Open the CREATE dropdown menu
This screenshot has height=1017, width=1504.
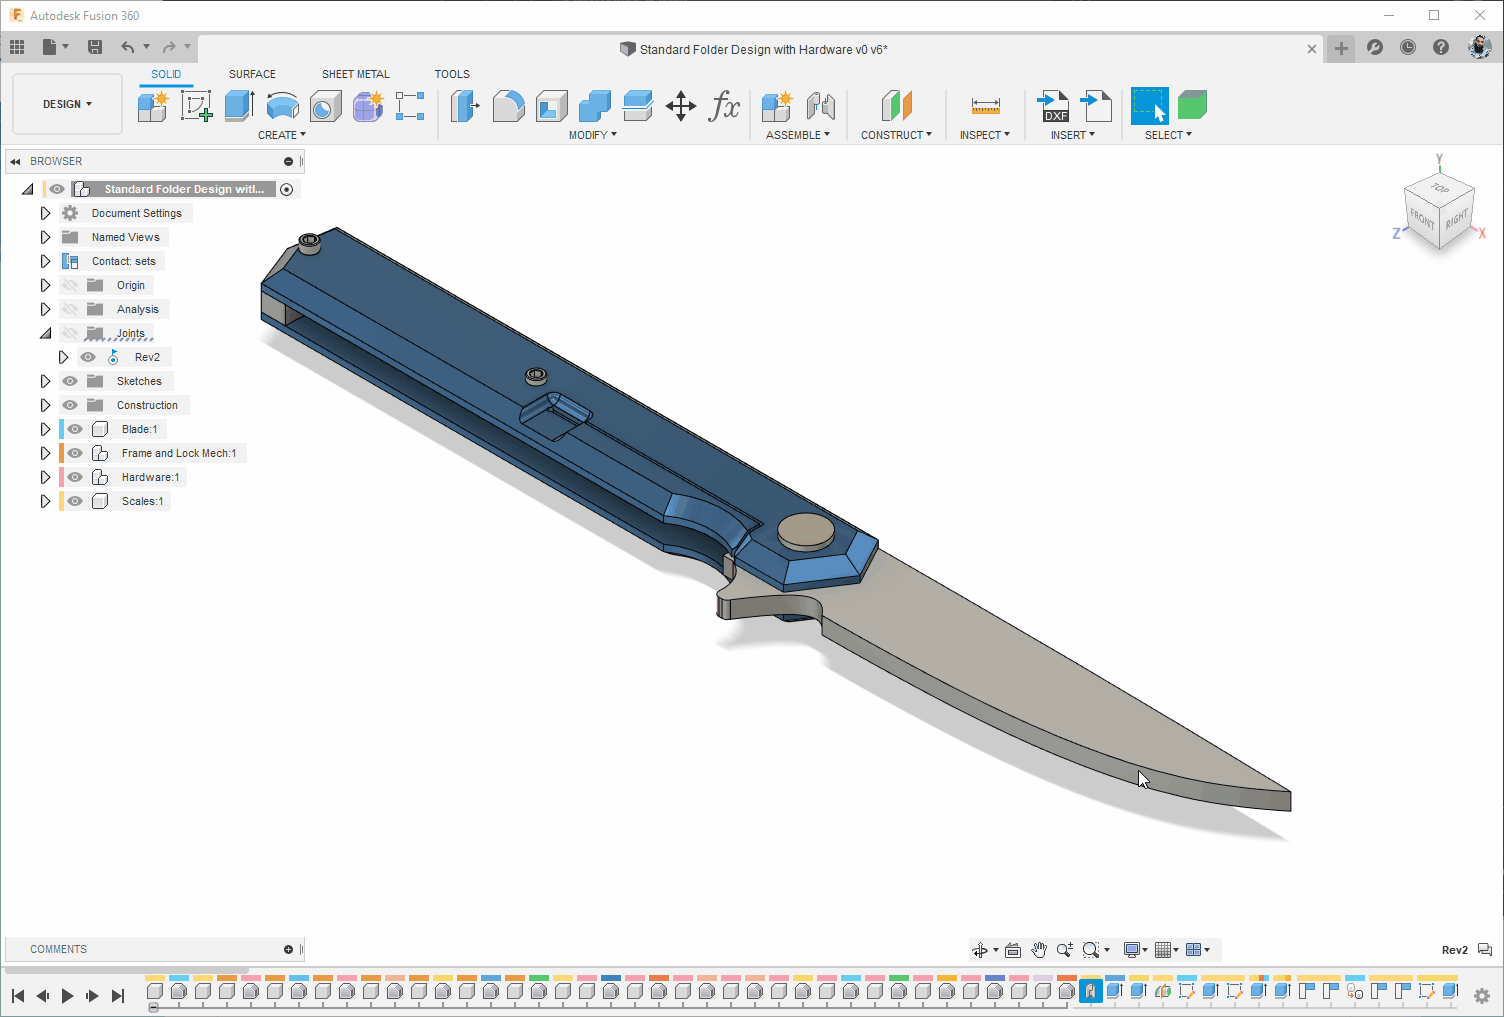pos(282,135)
